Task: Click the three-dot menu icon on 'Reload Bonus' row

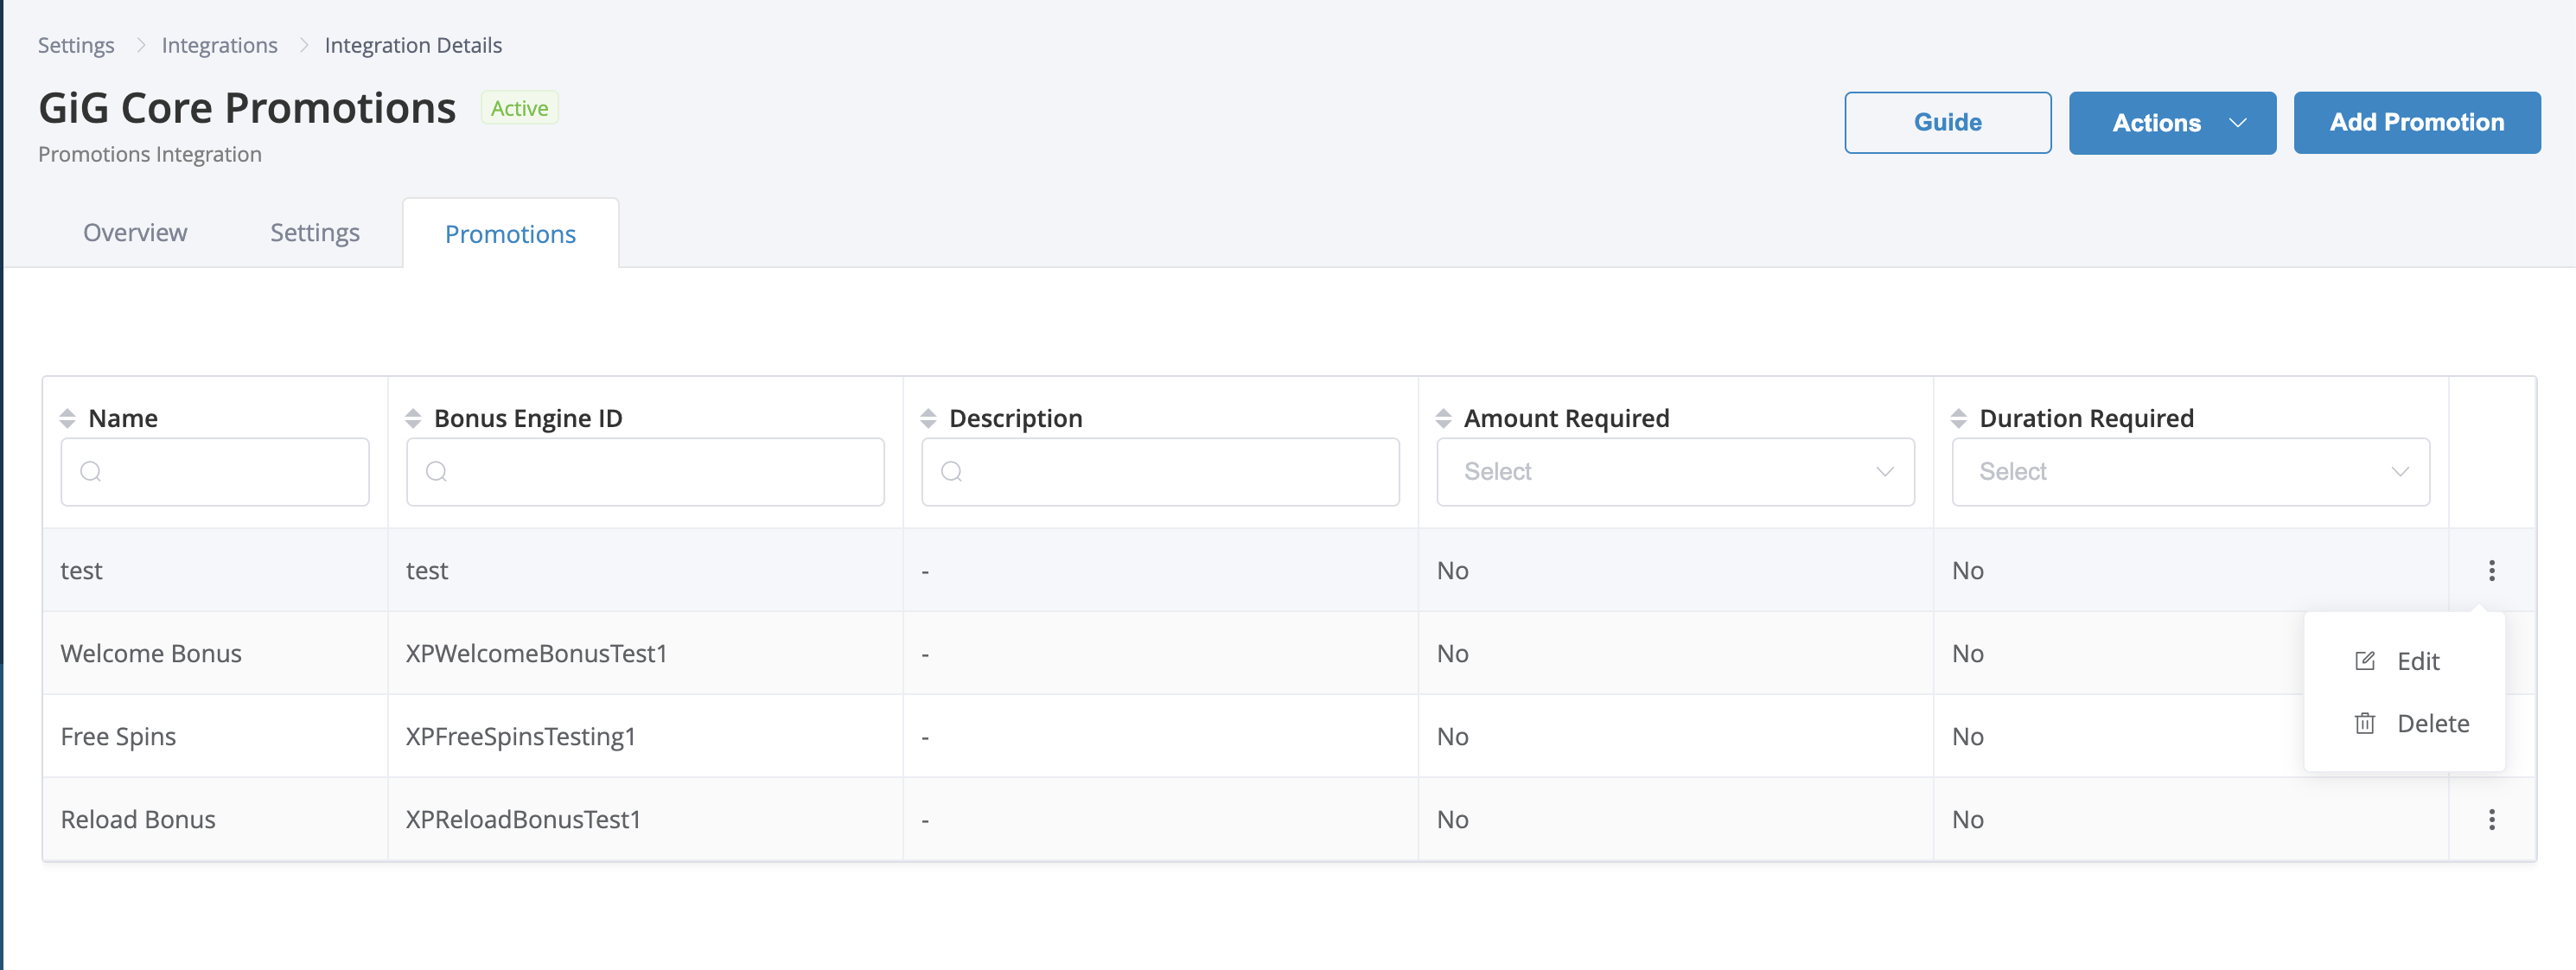Action: point(2490,819)
